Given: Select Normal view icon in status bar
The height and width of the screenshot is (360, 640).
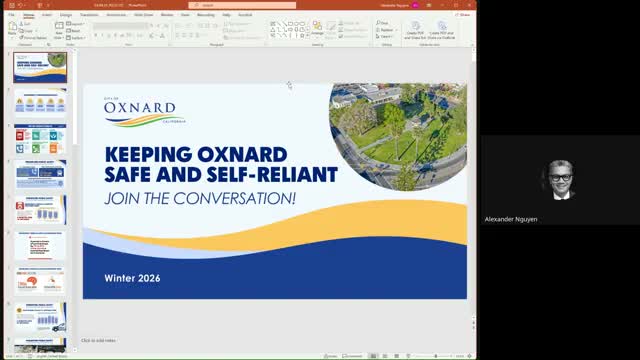Looking at the screenshot, I should coord(373,356).
